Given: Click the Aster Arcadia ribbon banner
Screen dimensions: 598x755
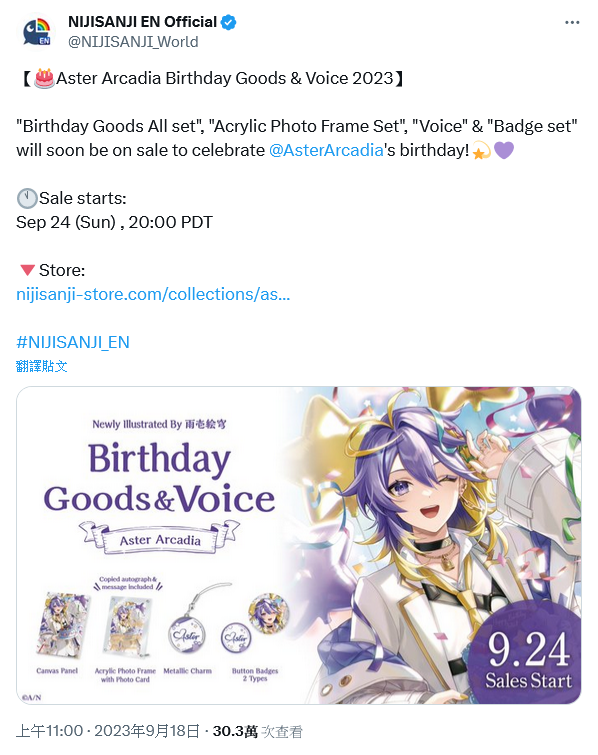Looking at the screenshot, I should 160,537.
